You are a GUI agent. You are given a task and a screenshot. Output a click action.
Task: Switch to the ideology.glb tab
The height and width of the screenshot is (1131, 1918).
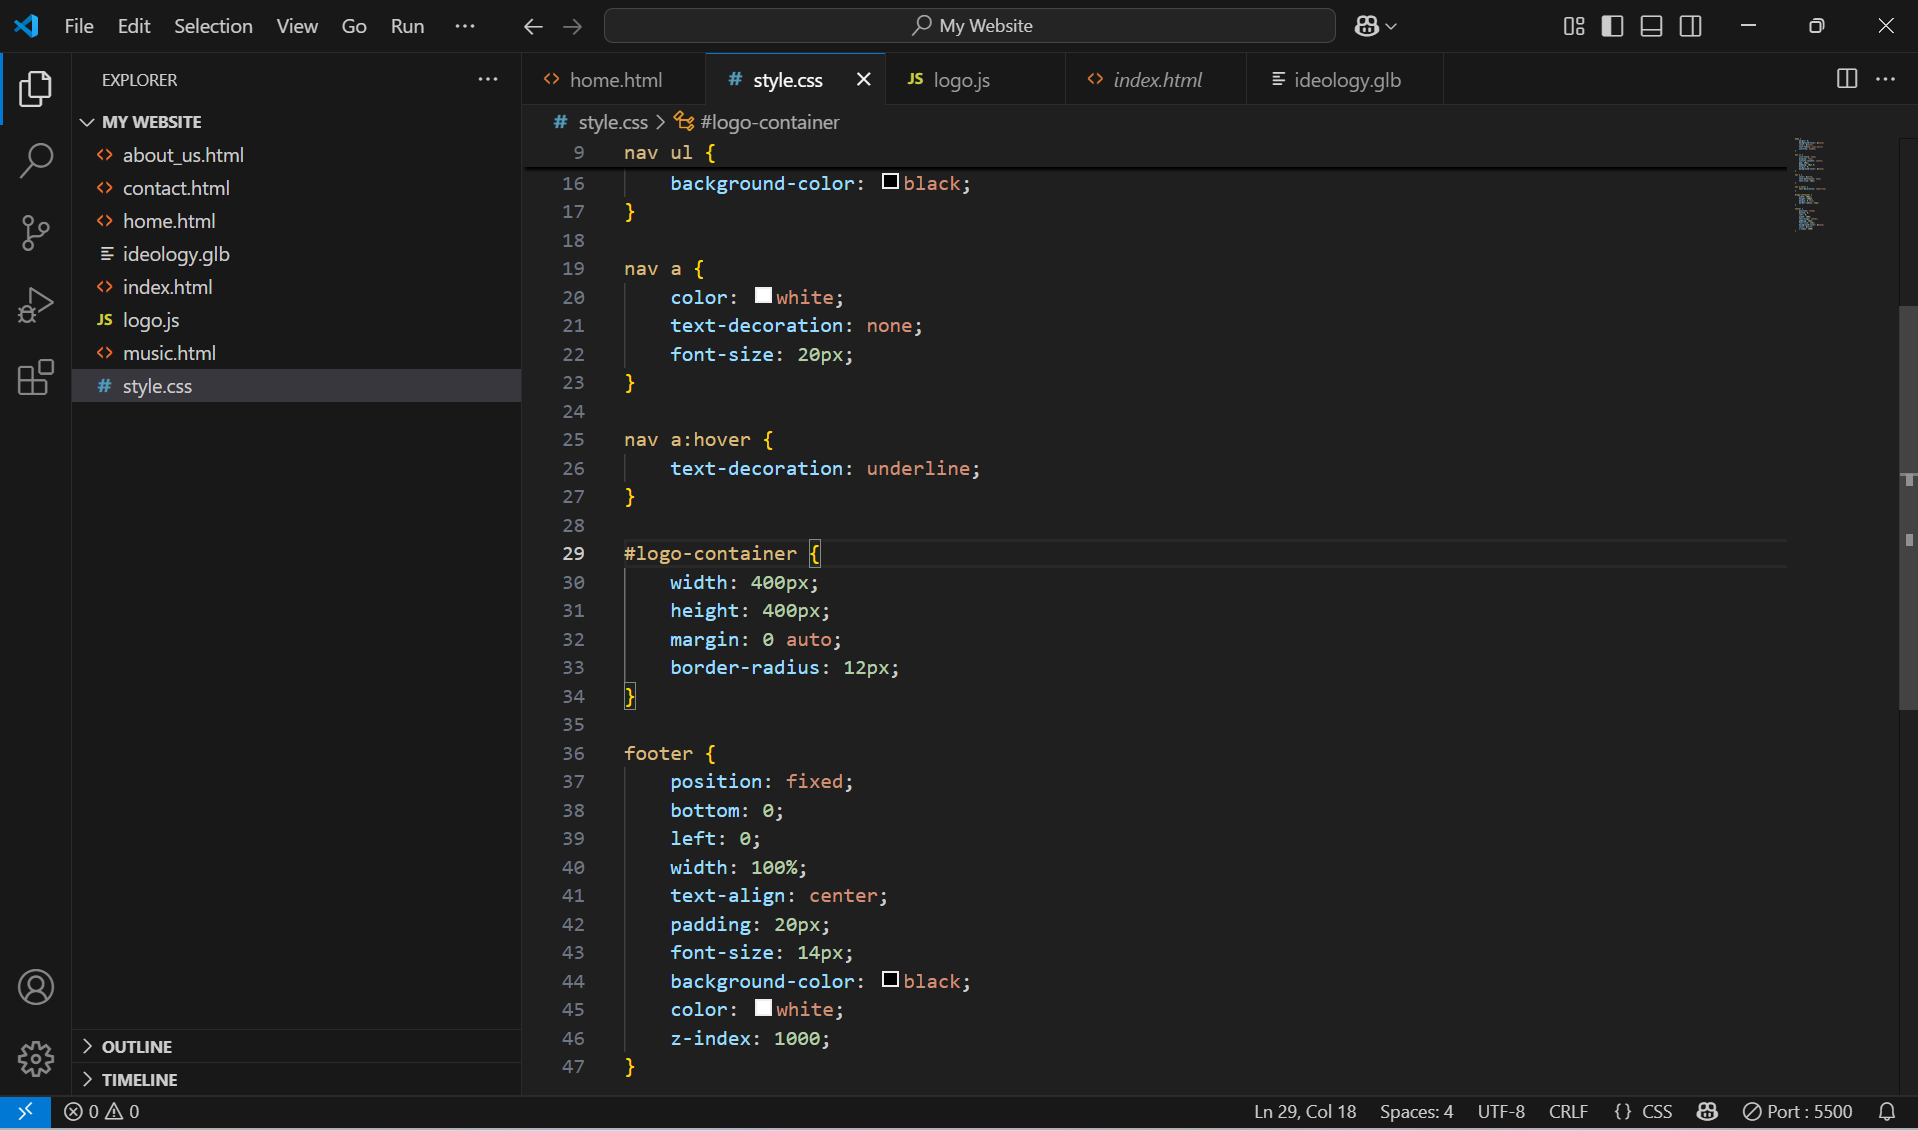(1345, 79)
